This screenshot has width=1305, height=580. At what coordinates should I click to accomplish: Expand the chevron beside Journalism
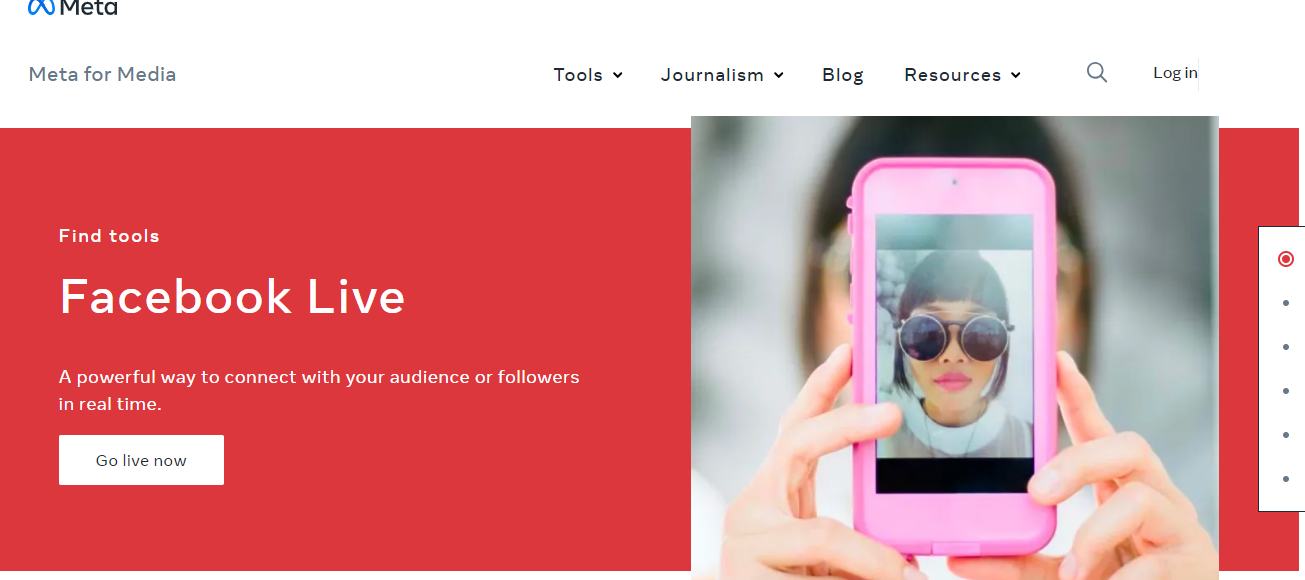(x=779, y=75)
